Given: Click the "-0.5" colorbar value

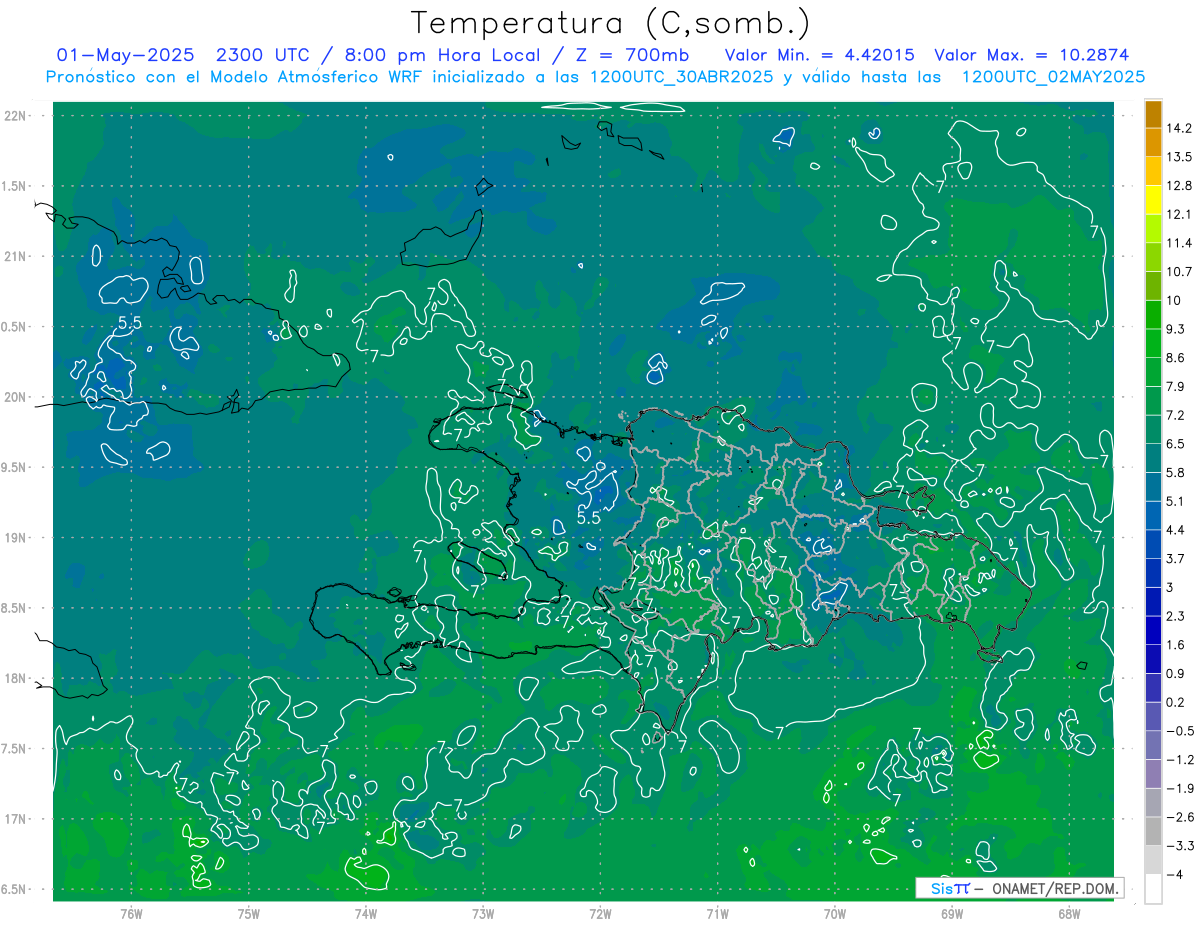Looking at the screenshot, I should 1179,731.
